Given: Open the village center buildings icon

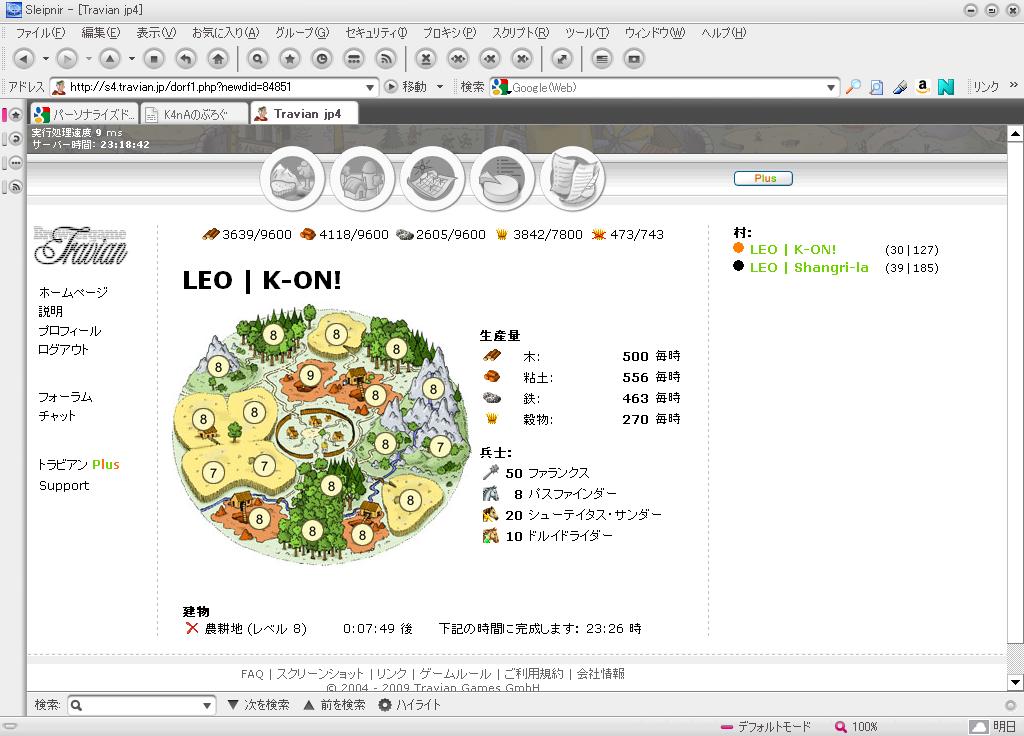Looking at the screenshot, I should (x=362, y=178).
